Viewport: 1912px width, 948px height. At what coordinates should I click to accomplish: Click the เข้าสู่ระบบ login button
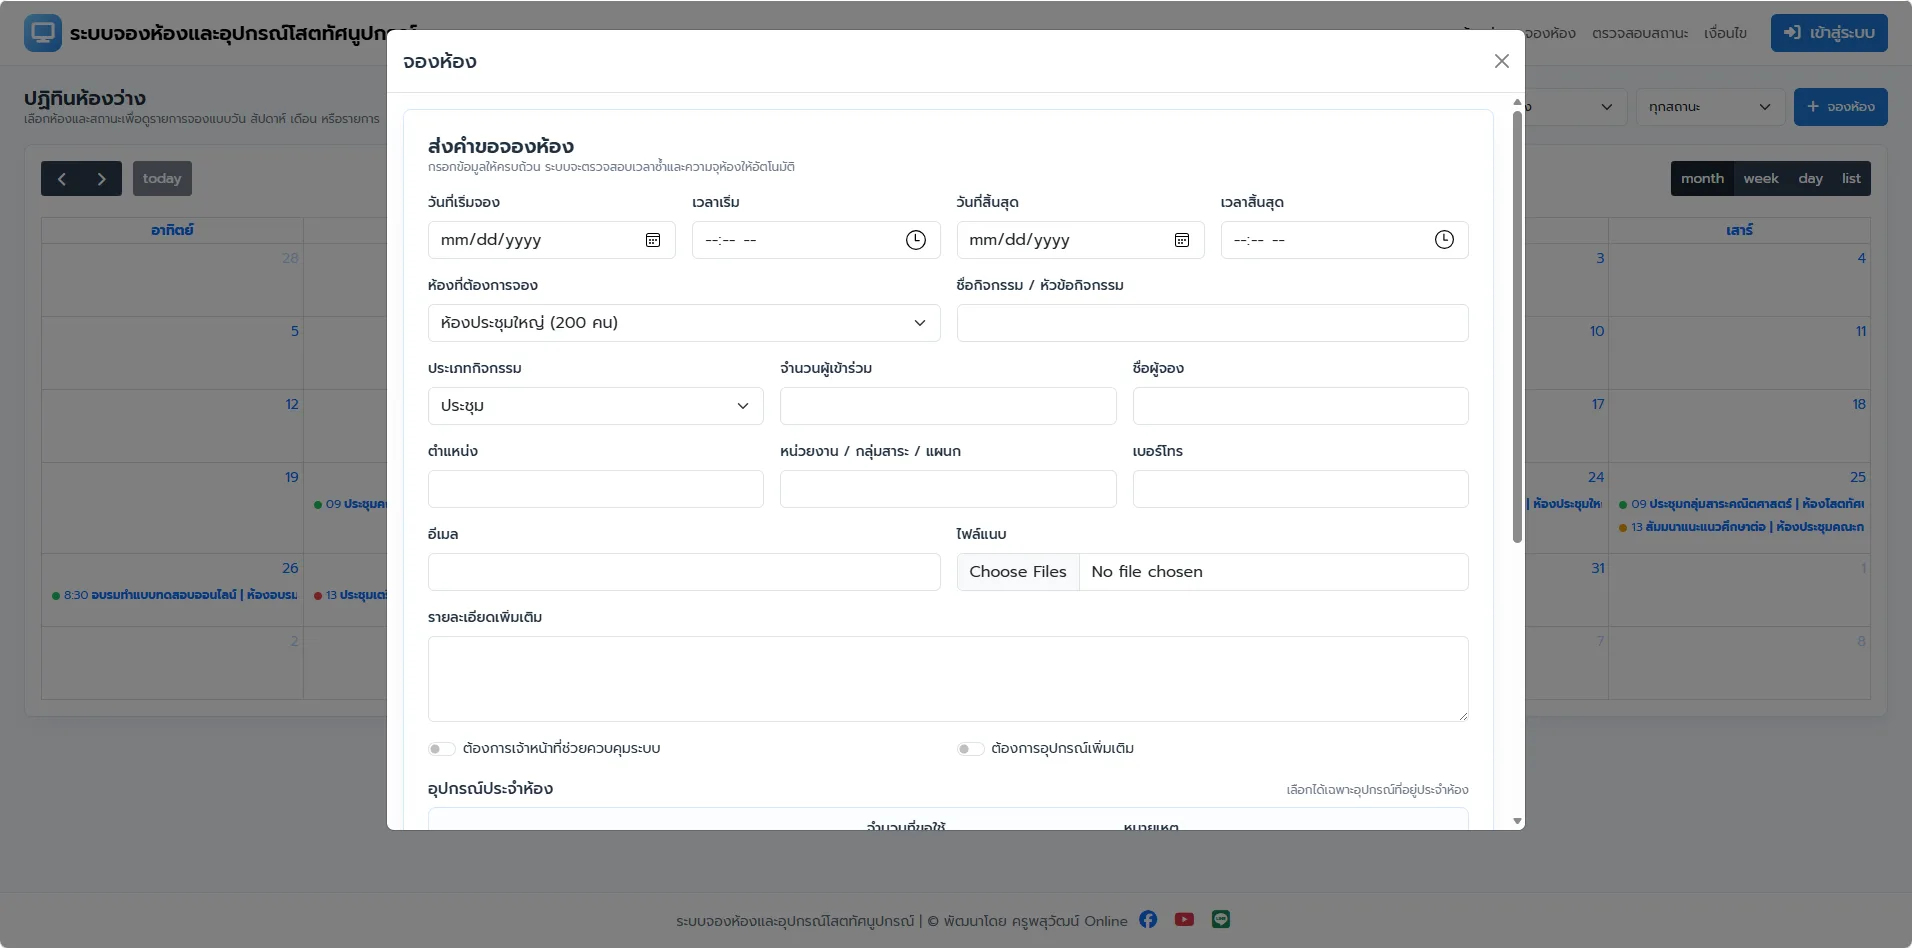click(1829, 33)
